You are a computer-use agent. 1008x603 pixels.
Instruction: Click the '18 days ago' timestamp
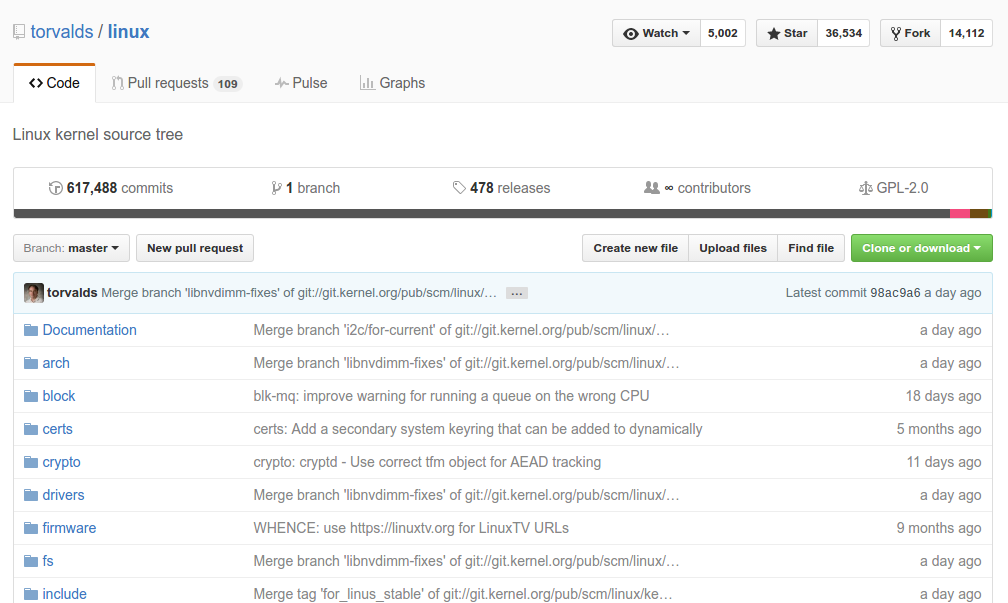tap(943, 396)
